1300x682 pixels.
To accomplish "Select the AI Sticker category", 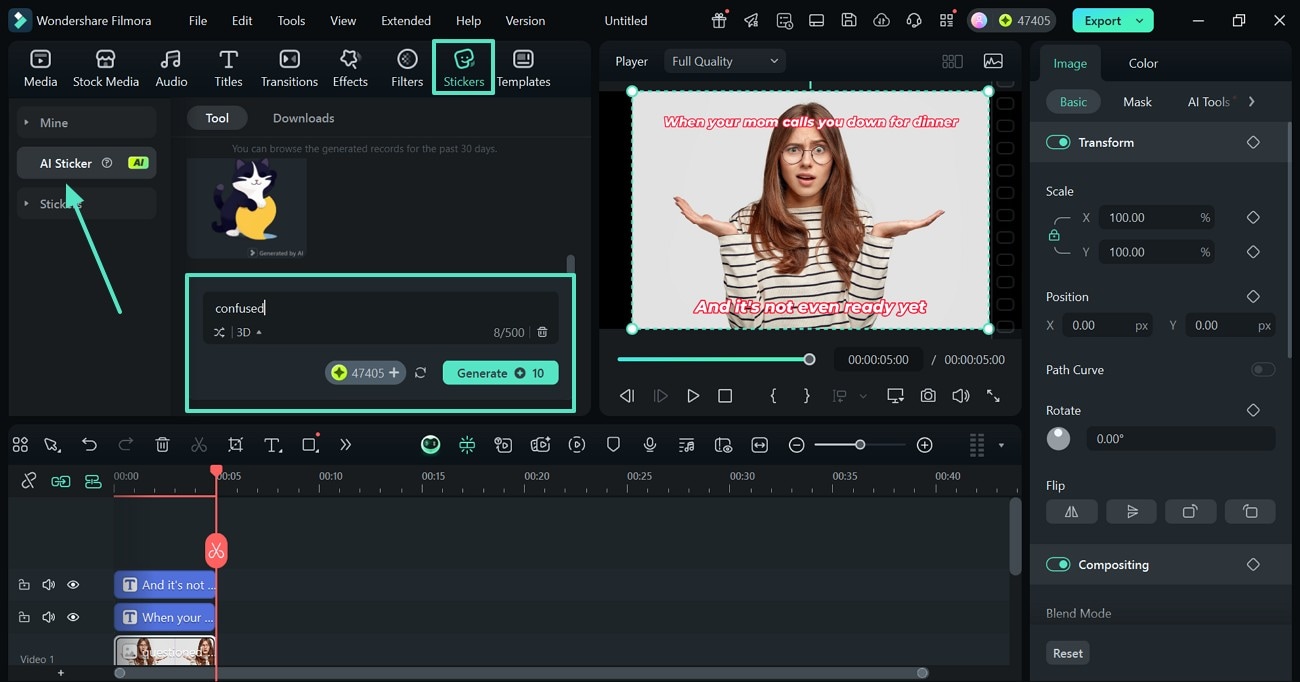I will tap(87, 163).
